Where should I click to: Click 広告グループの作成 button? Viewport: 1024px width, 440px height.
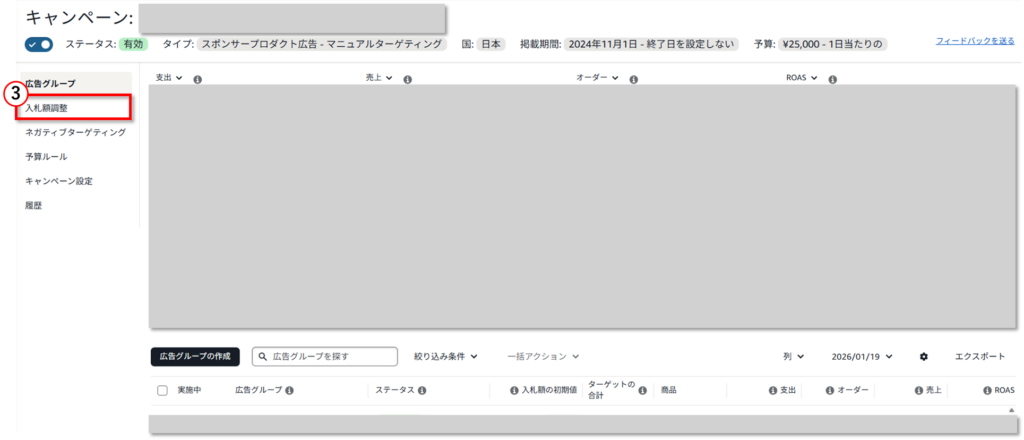pos(195,356)
